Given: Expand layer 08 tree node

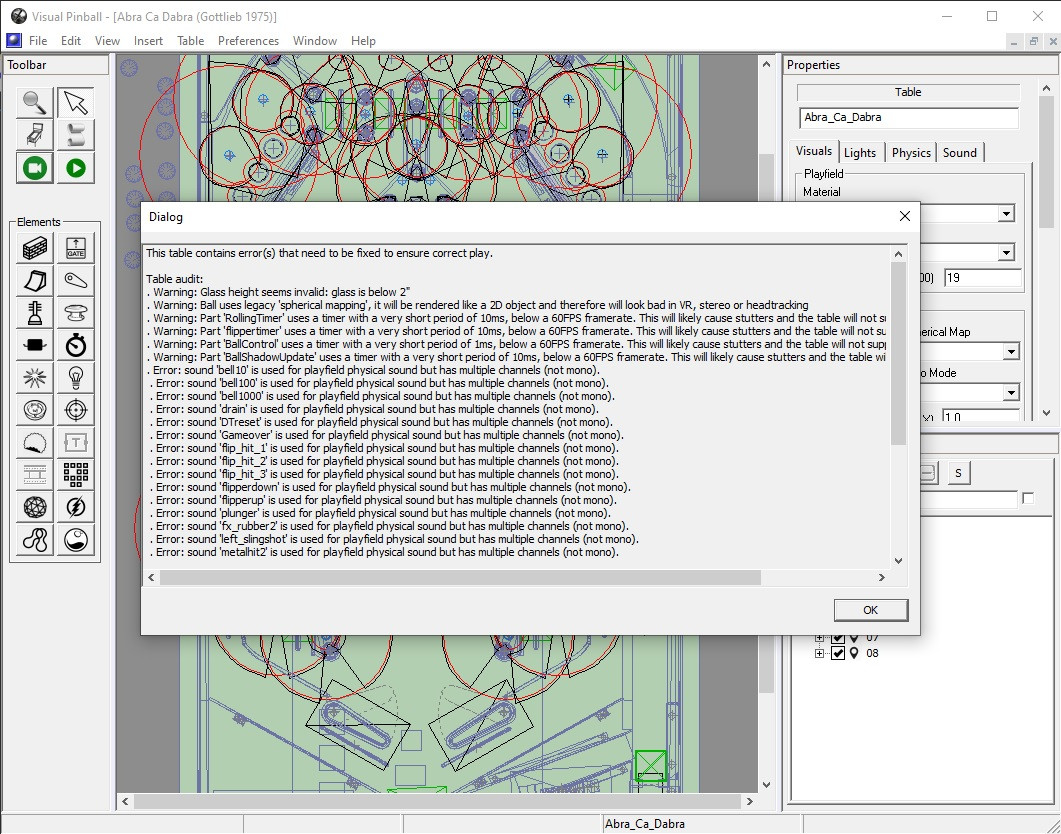Looking at the screenshot, I should click(819, 653).
